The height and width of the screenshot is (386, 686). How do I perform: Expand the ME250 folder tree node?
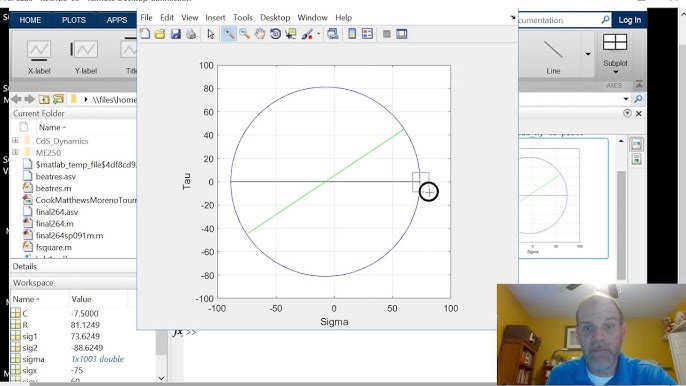click(x=15, y=152)
